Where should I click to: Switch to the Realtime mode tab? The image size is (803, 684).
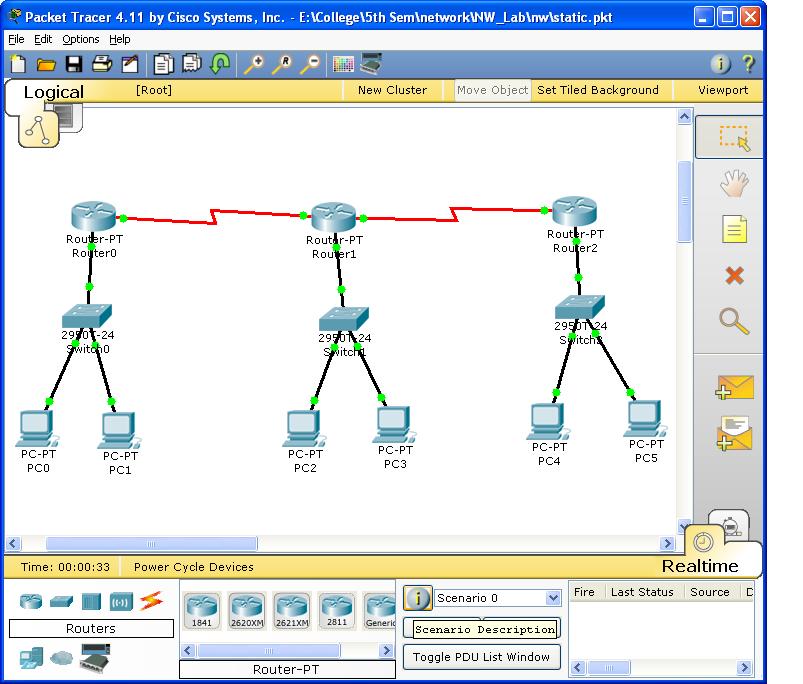(x=700, y=566)
